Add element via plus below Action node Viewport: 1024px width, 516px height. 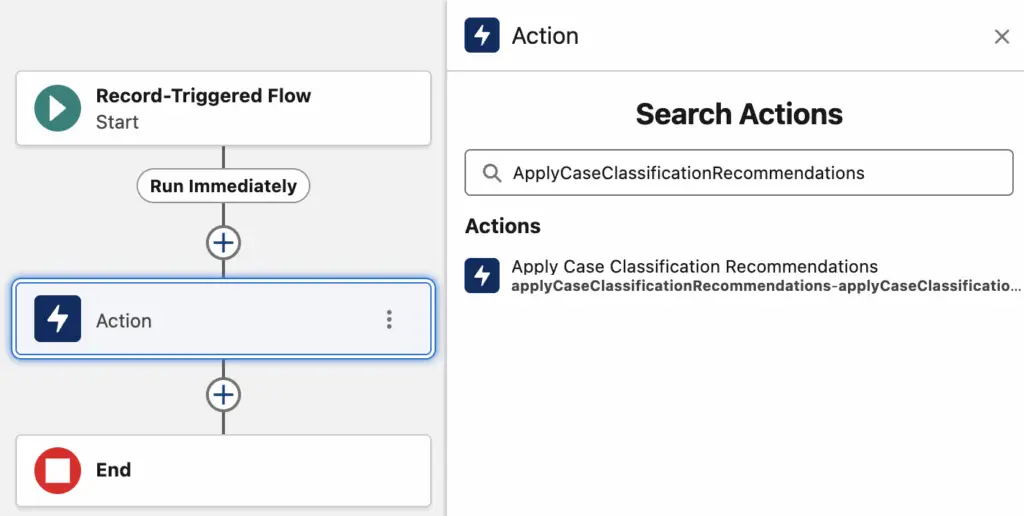click(x=223, y=395)
